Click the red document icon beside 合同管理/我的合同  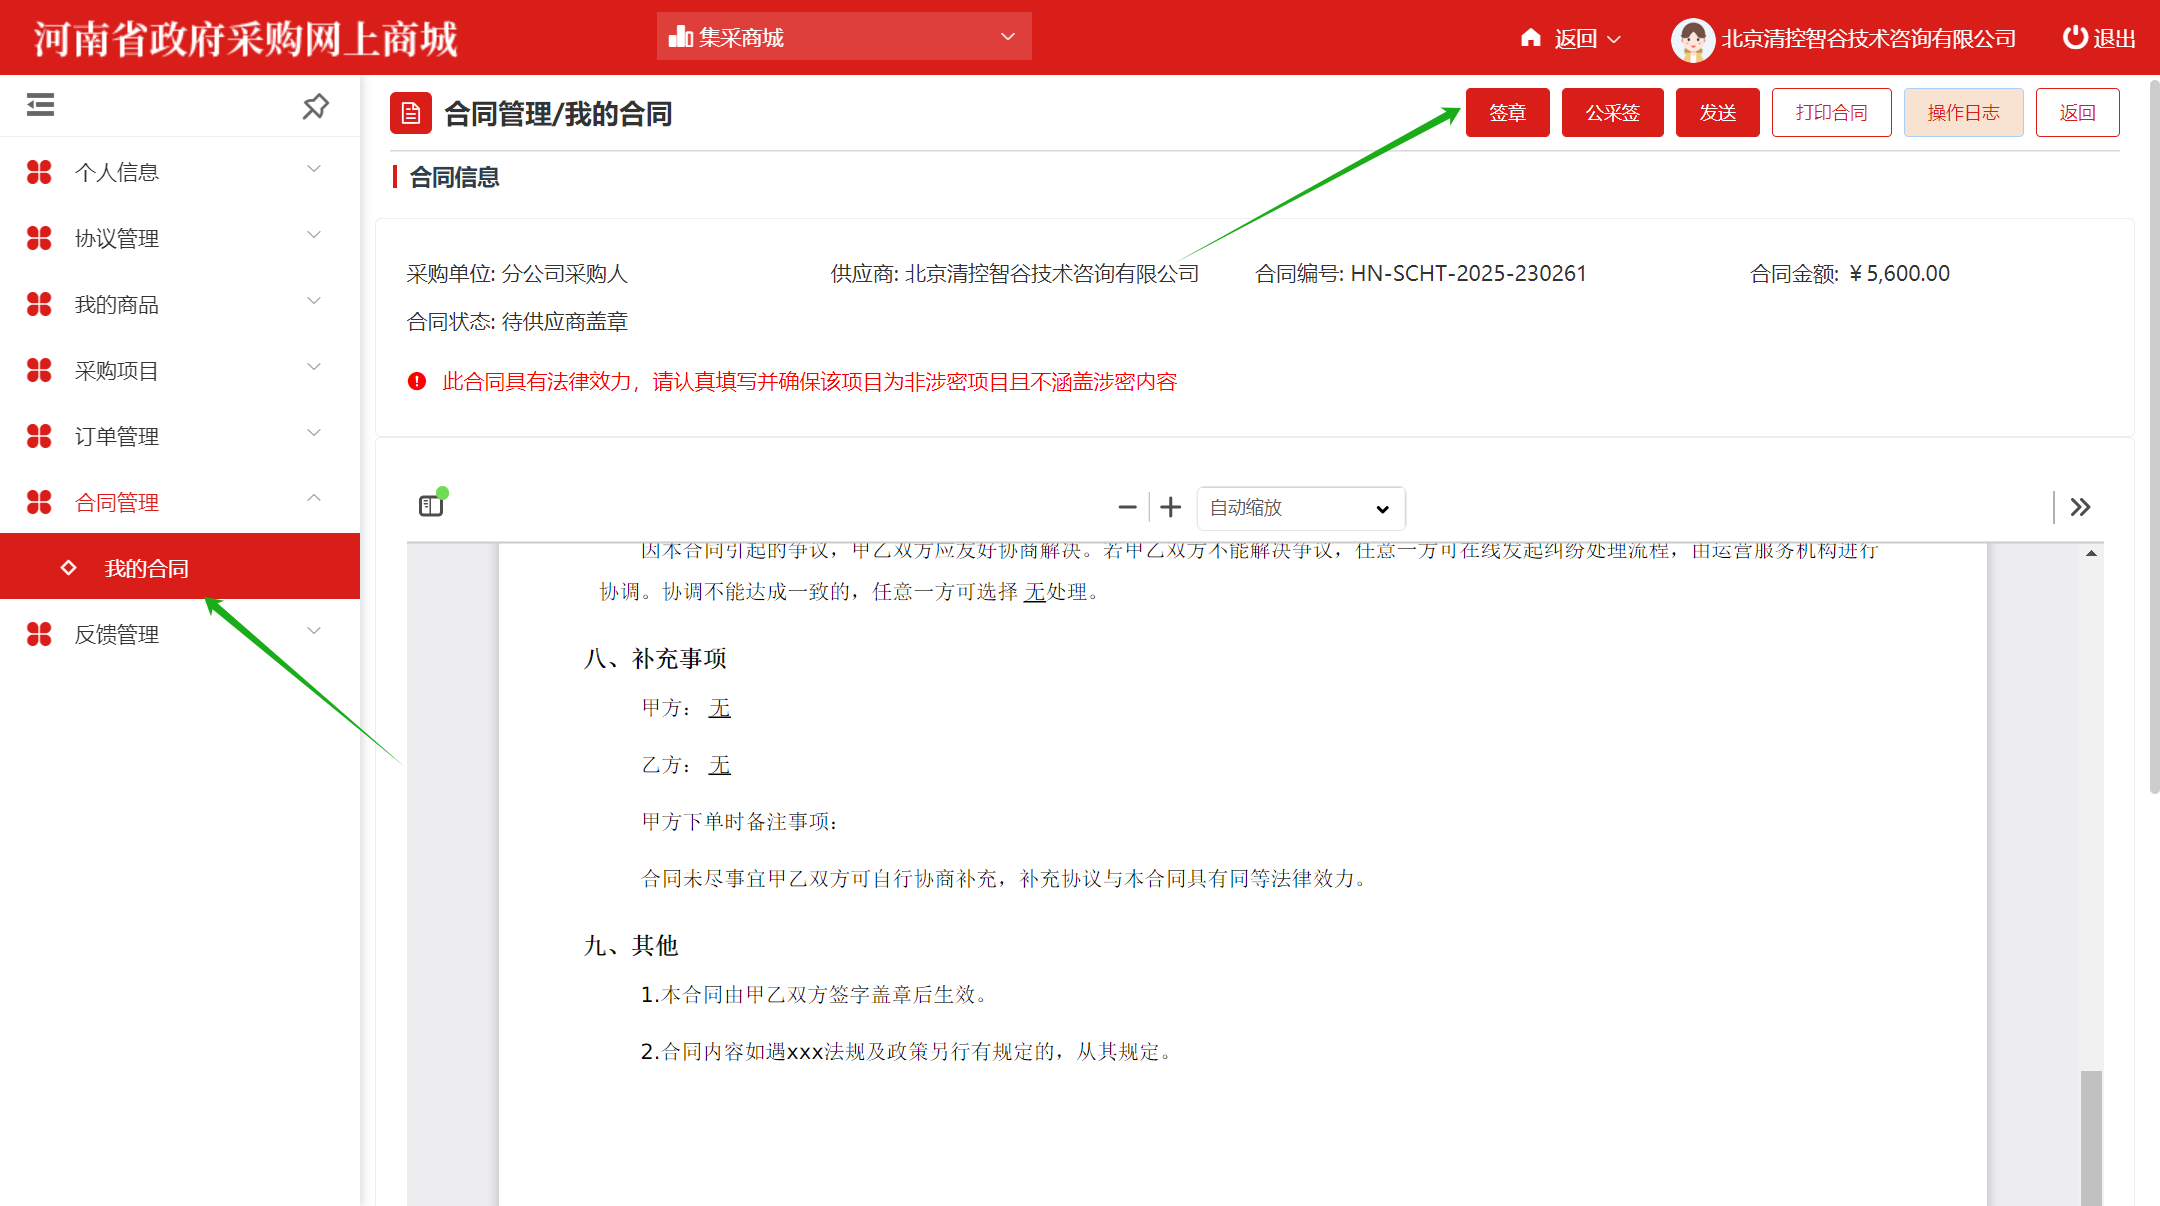[411, 113]
